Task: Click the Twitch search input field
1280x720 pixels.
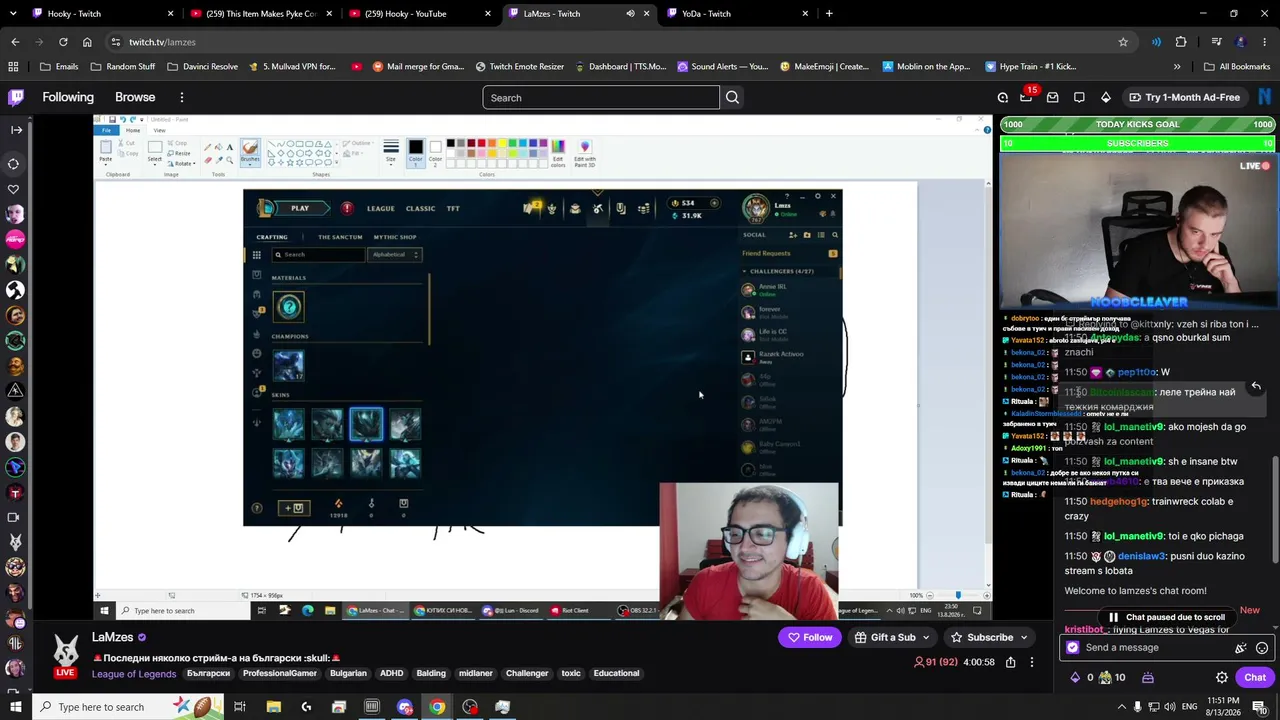Action: pyautogui.click(x=601, y=97)
